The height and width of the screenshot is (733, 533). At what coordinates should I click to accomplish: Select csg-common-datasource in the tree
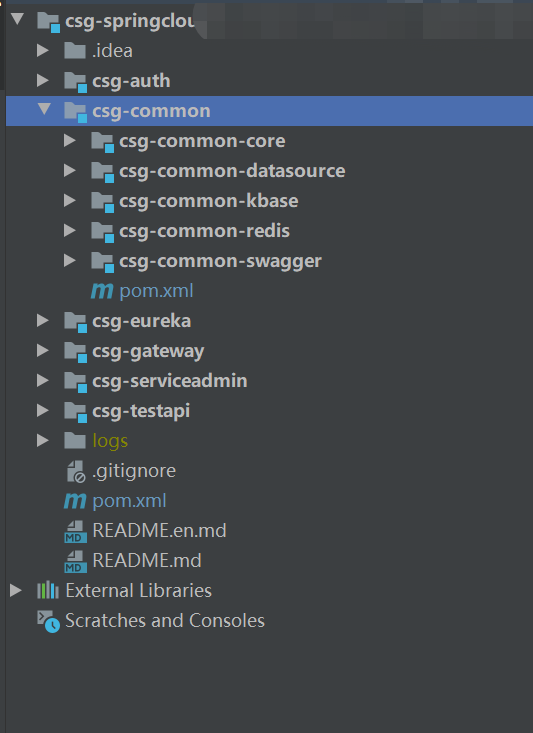pyautogui.click(x=232, y=171)
